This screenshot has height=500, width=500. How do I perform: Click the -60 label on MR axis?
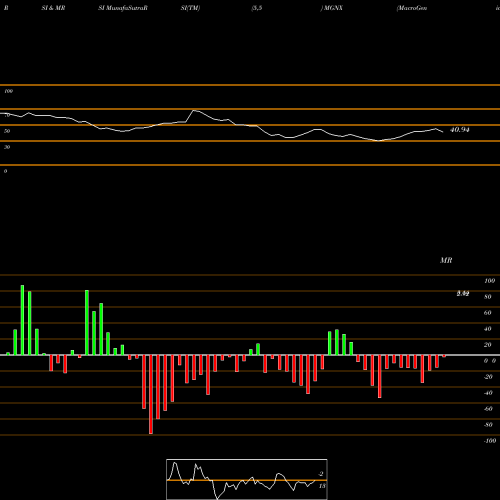coord(488,409)
